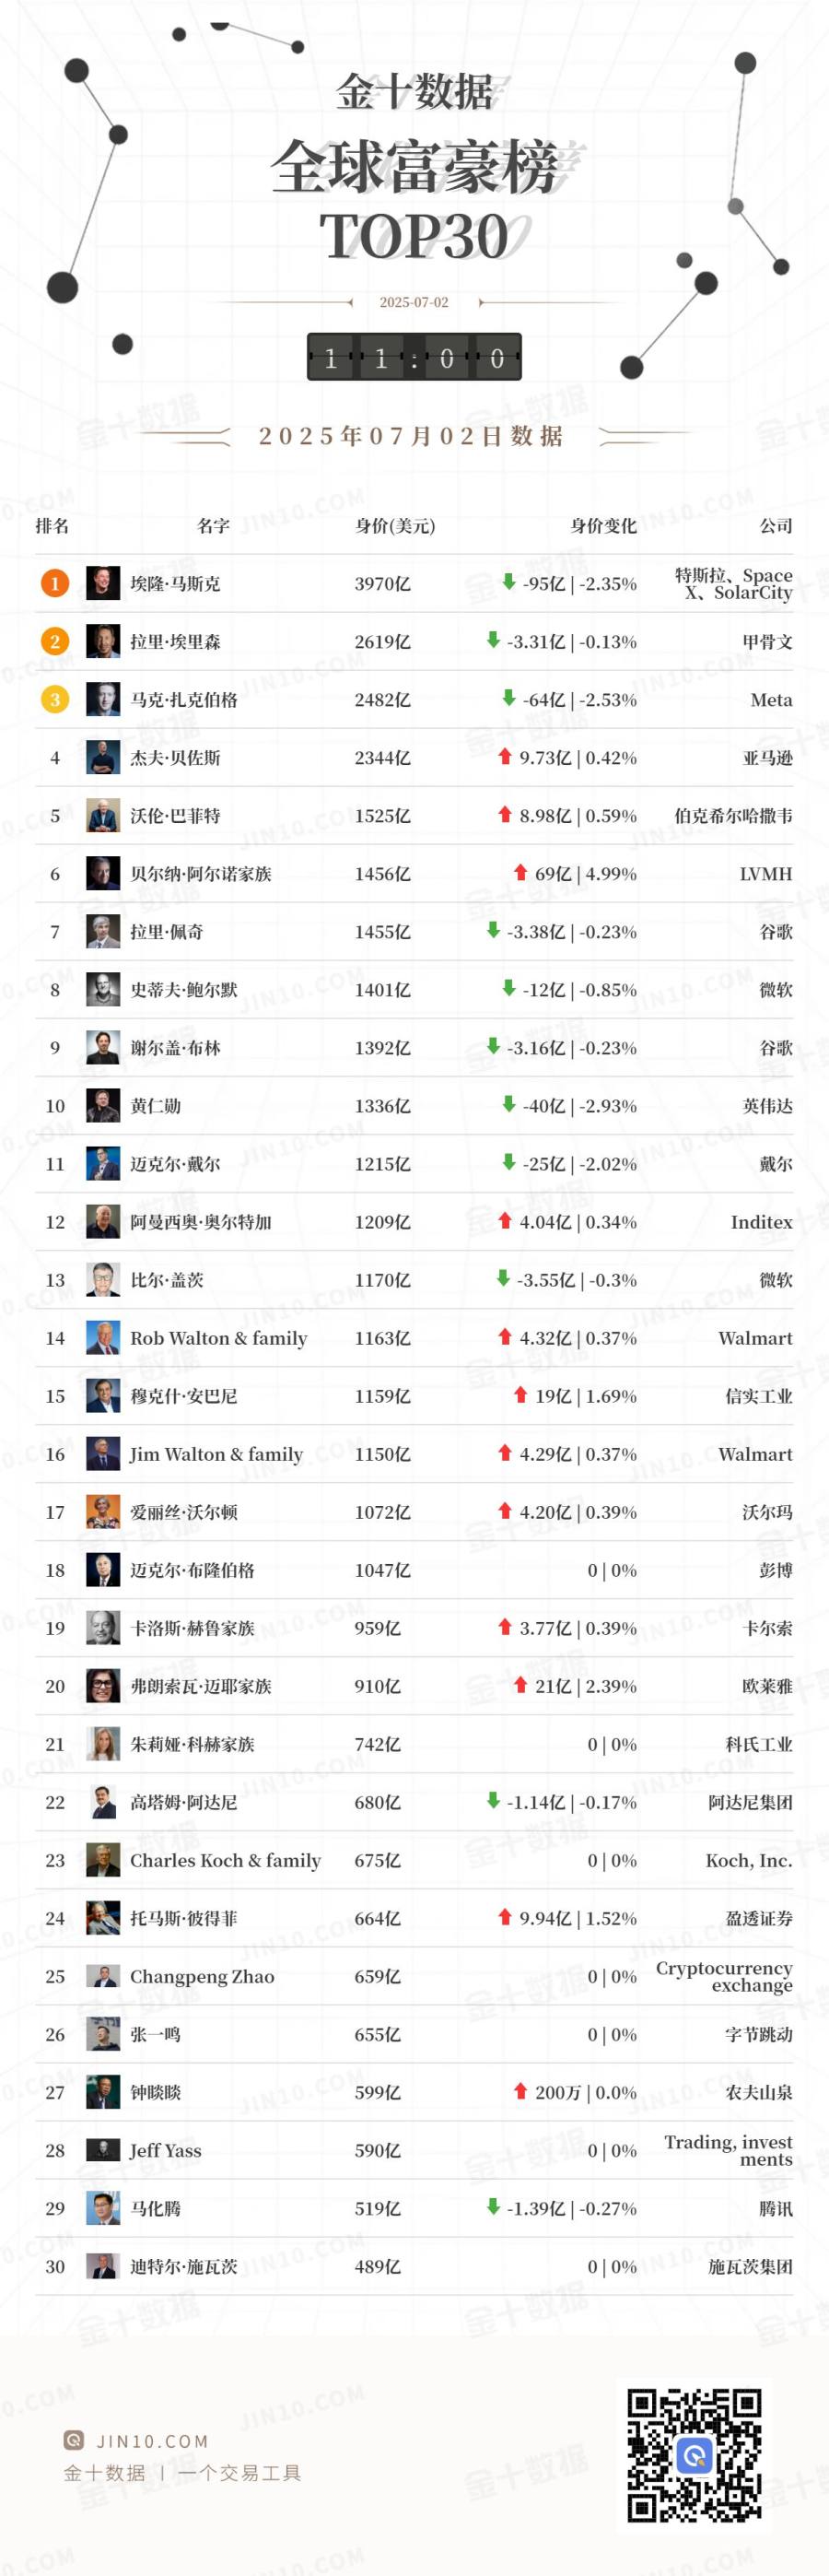Click the 公司 column header
The image size is (829, 2576).
coord(775,526)
